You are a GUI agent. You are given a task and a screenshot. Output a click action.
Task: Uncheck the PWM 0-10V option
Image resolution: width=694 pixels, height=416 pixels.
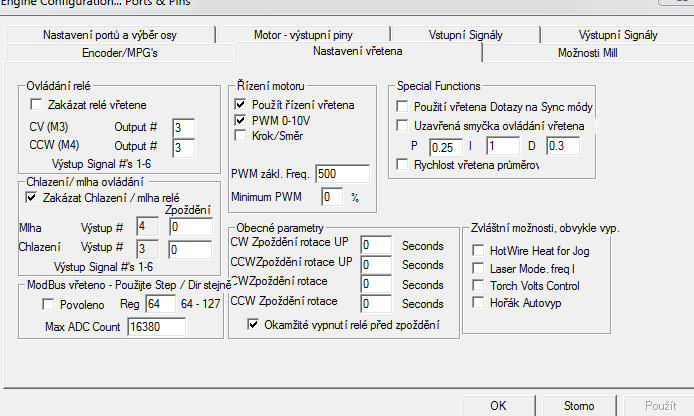240,120
